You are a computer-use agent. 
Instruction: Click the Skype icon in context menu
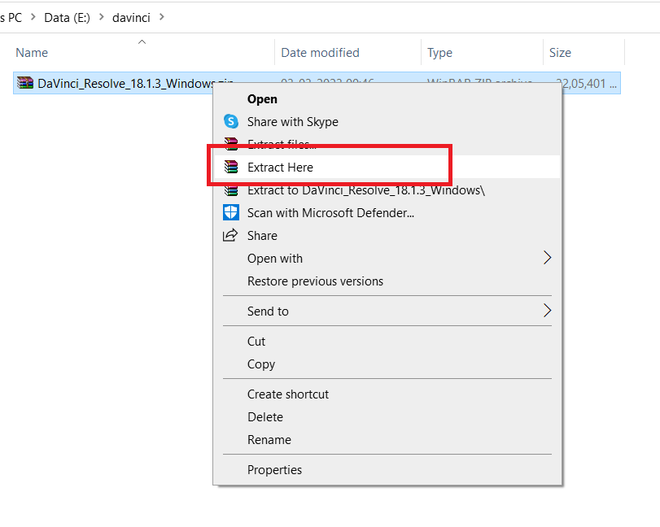point(231,122)
